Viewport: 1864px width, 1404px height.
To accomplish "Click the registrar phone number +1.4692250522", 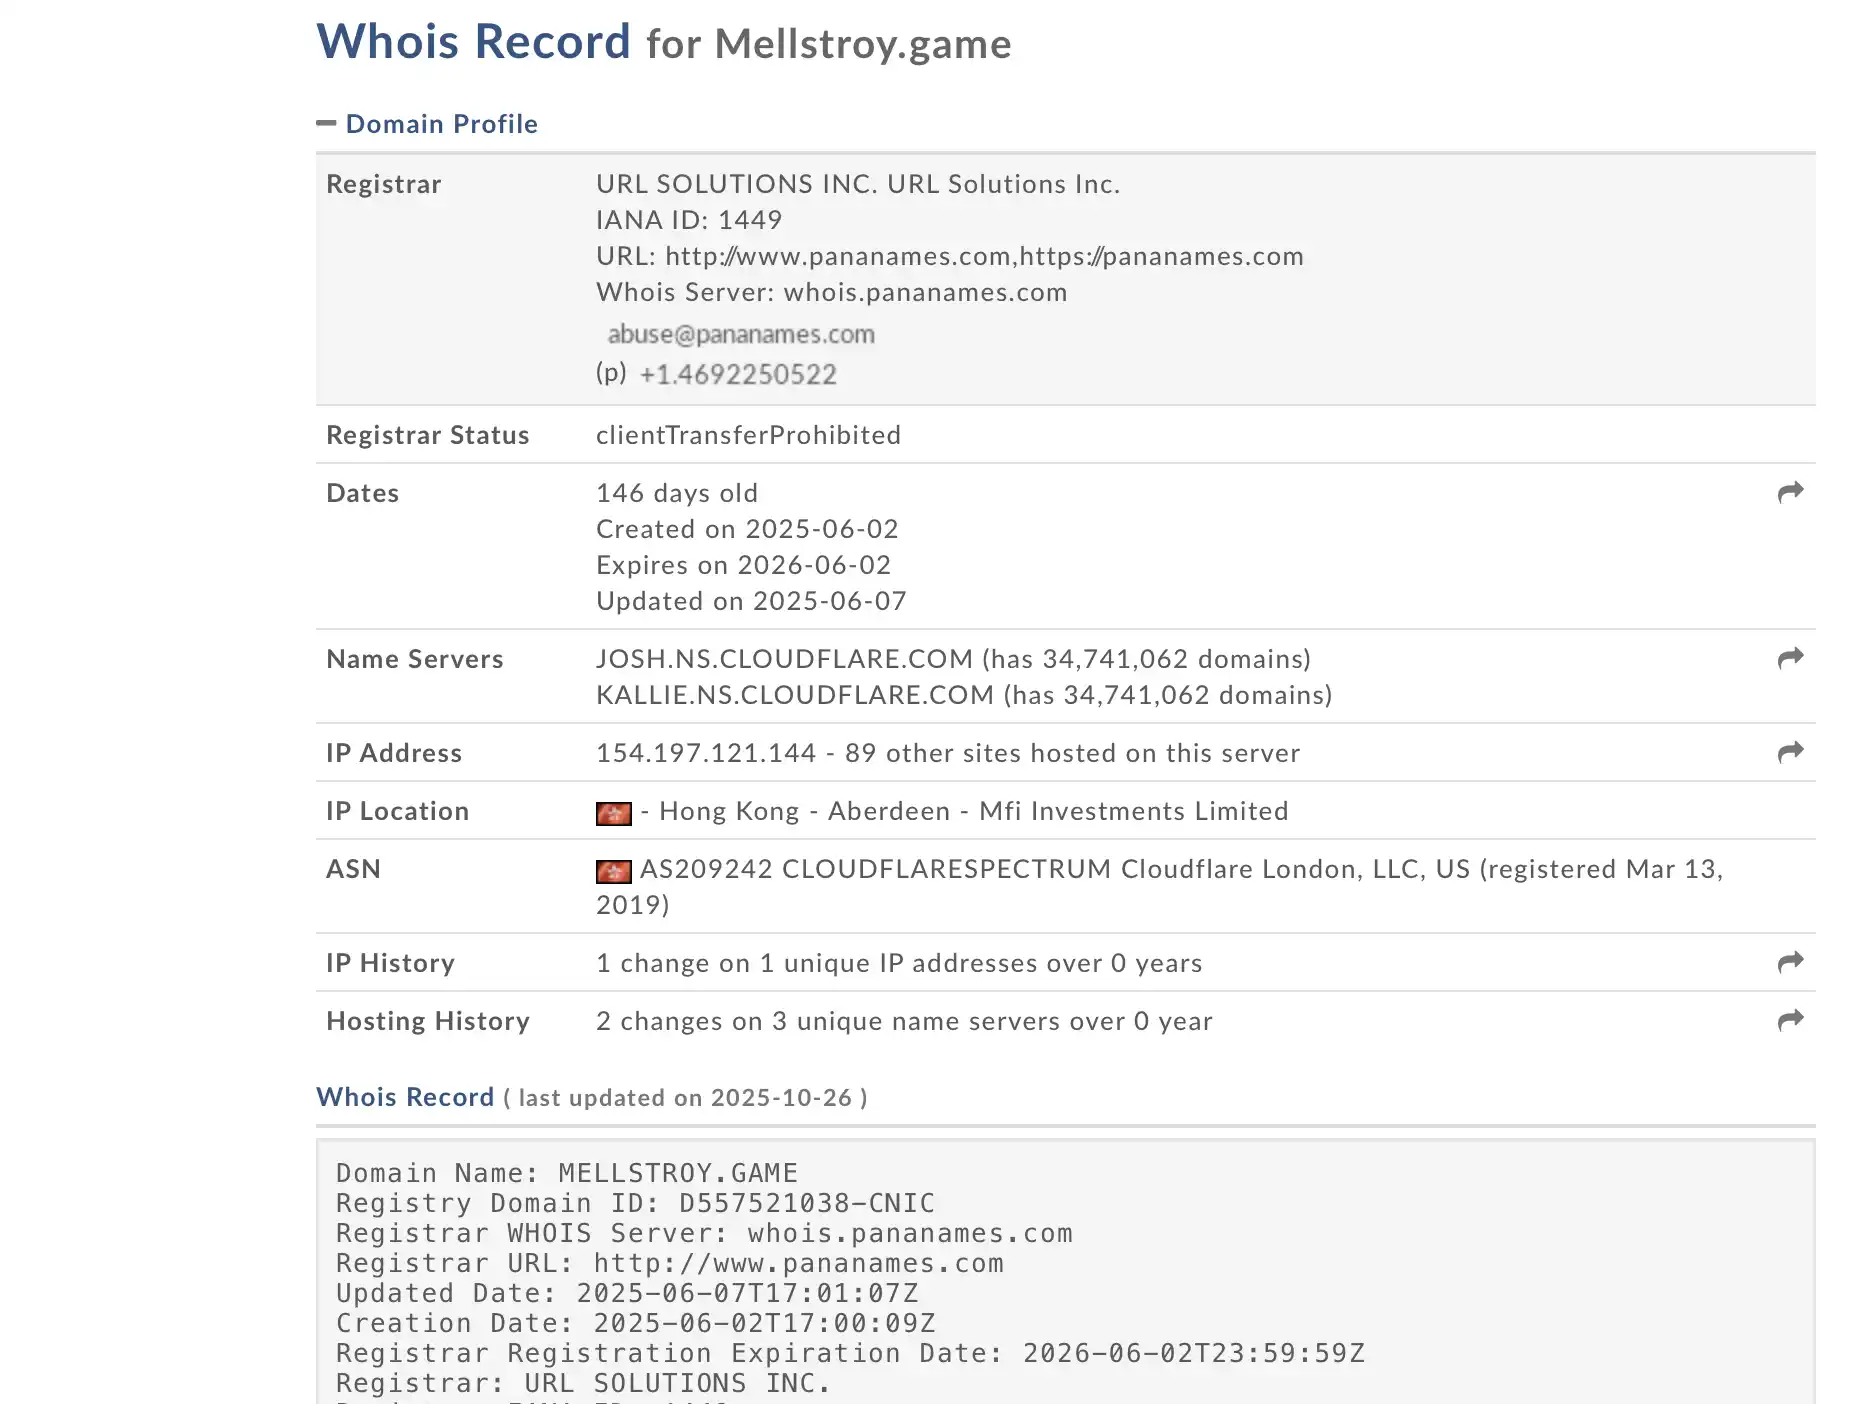I will pos(738,375).
